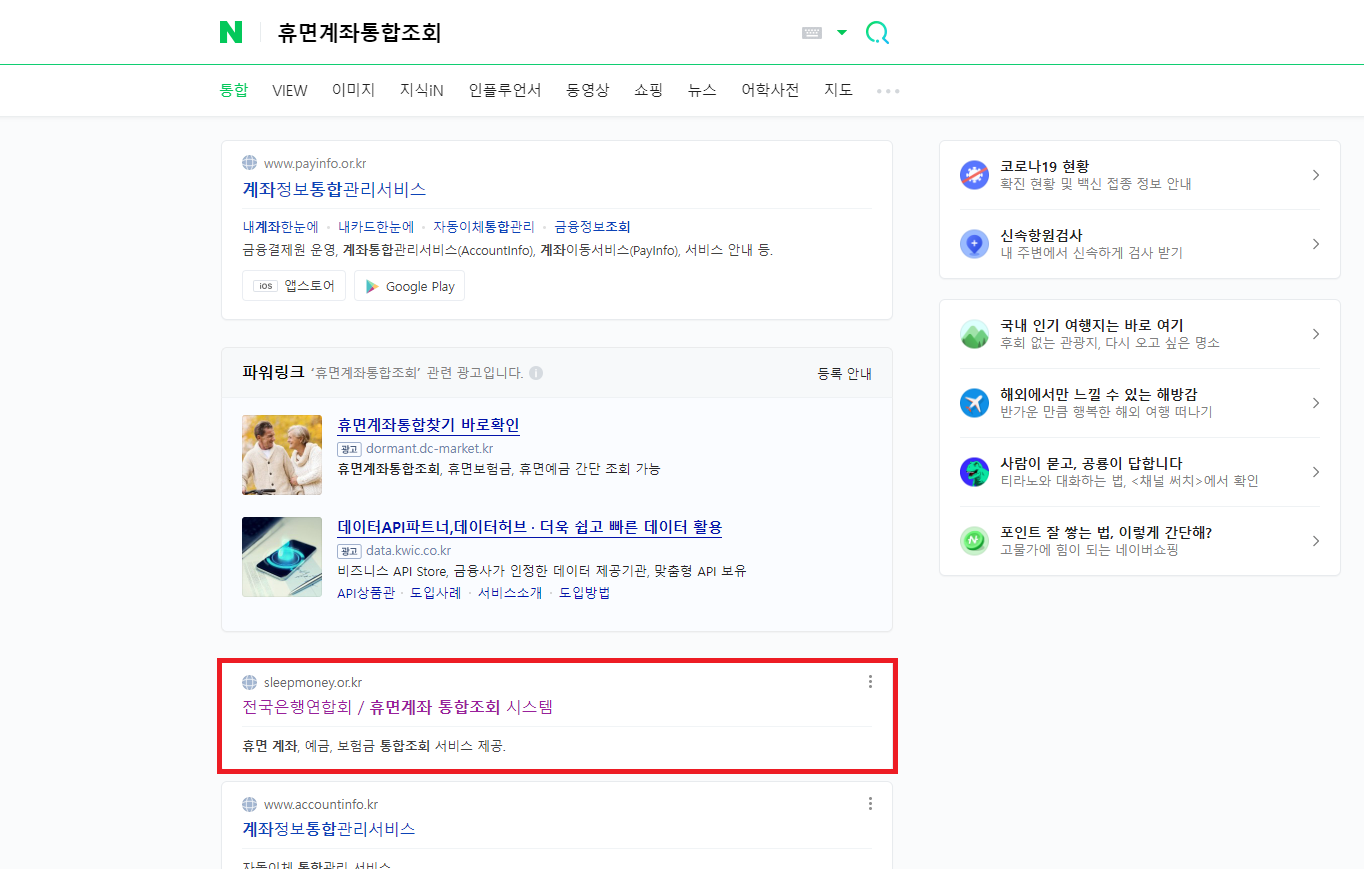
Task: Click the globe icon beside www.payinfo.or.kr
Action: click(250, 163)
